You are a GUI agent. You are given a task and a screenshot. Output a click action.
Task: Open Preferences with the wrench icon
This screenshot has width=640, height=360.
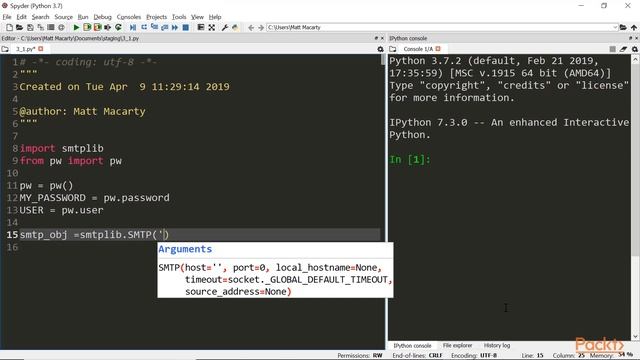pyautogui.click(x=224, y=27)
